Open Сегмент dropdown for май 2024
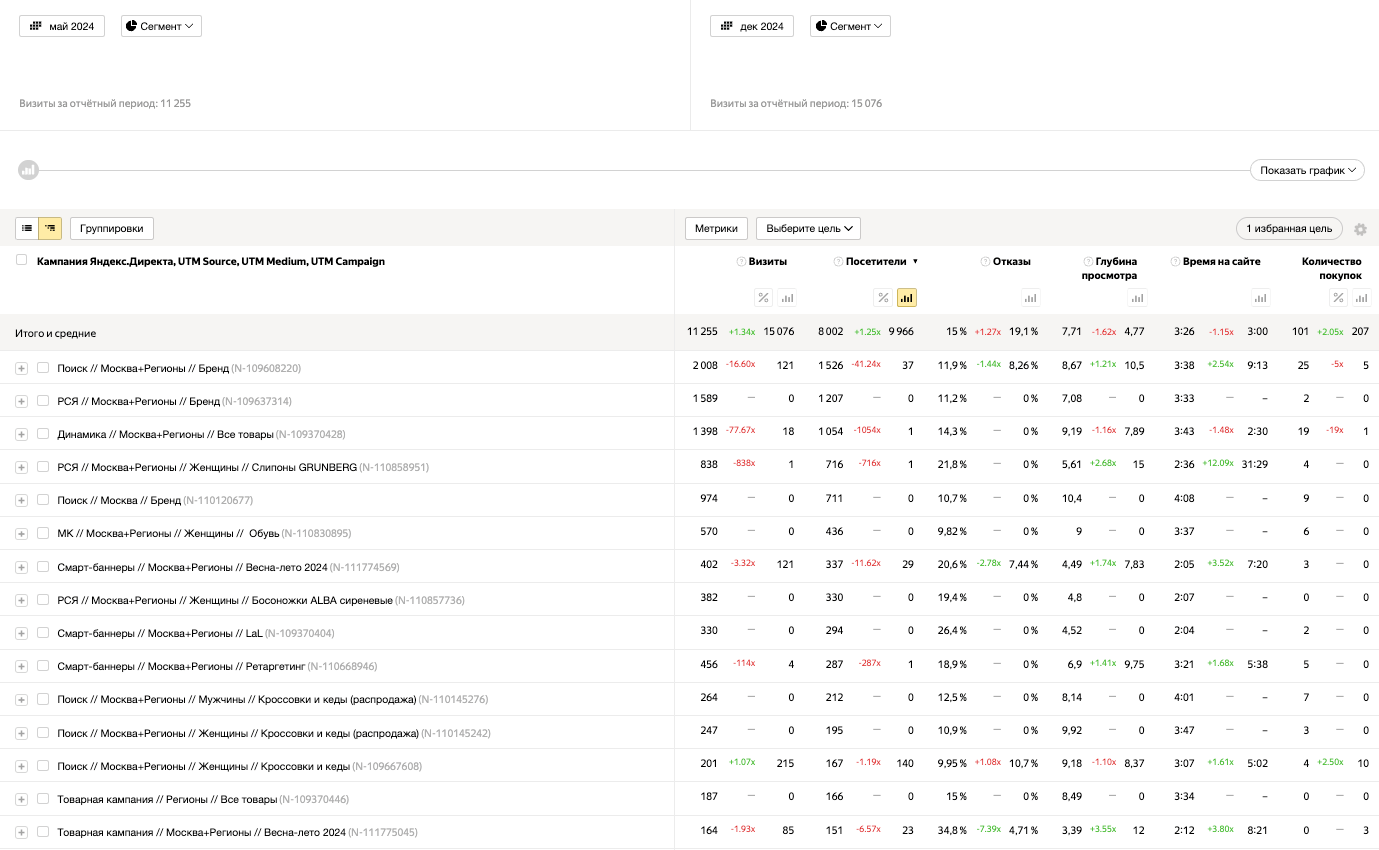Screen dimensions: 1379x850 coord(161,26)
